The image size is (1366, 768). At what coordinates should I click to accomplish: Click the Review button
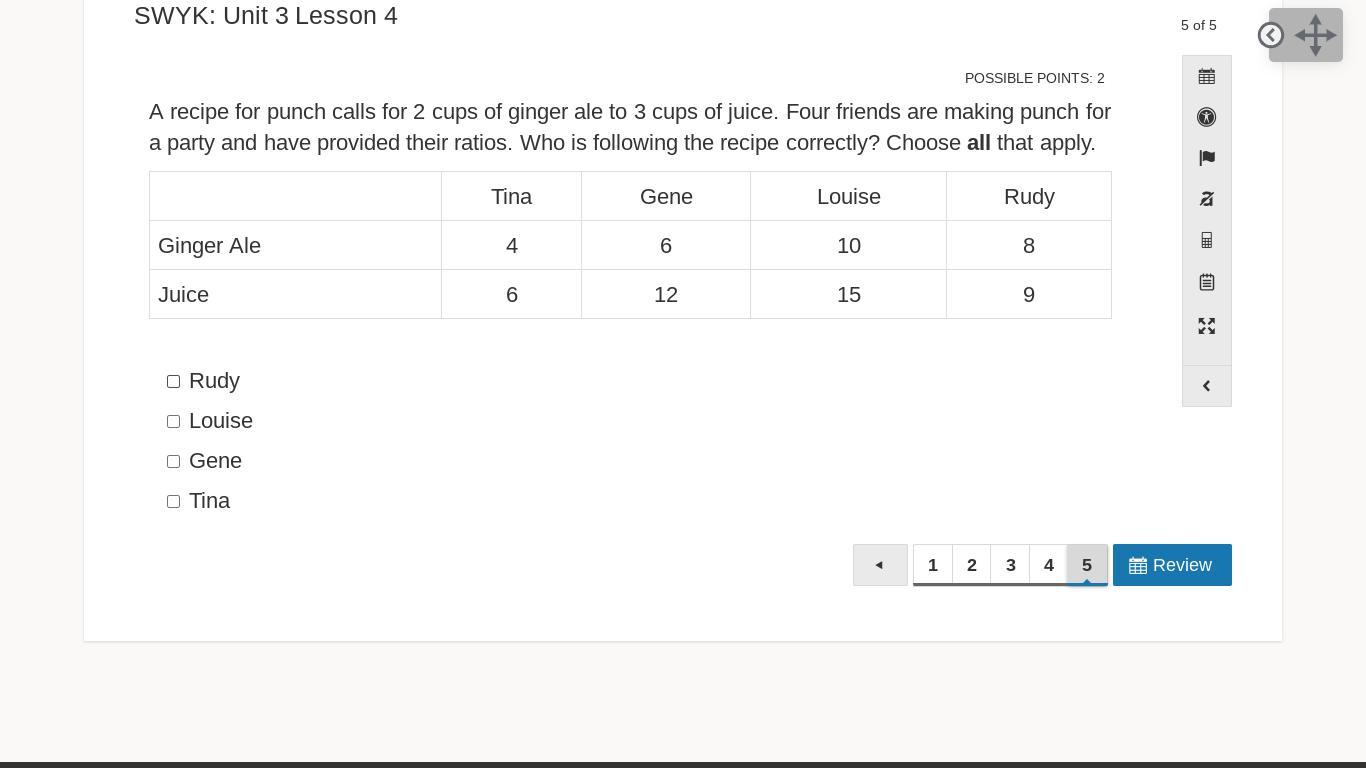tap(1172, 565)
